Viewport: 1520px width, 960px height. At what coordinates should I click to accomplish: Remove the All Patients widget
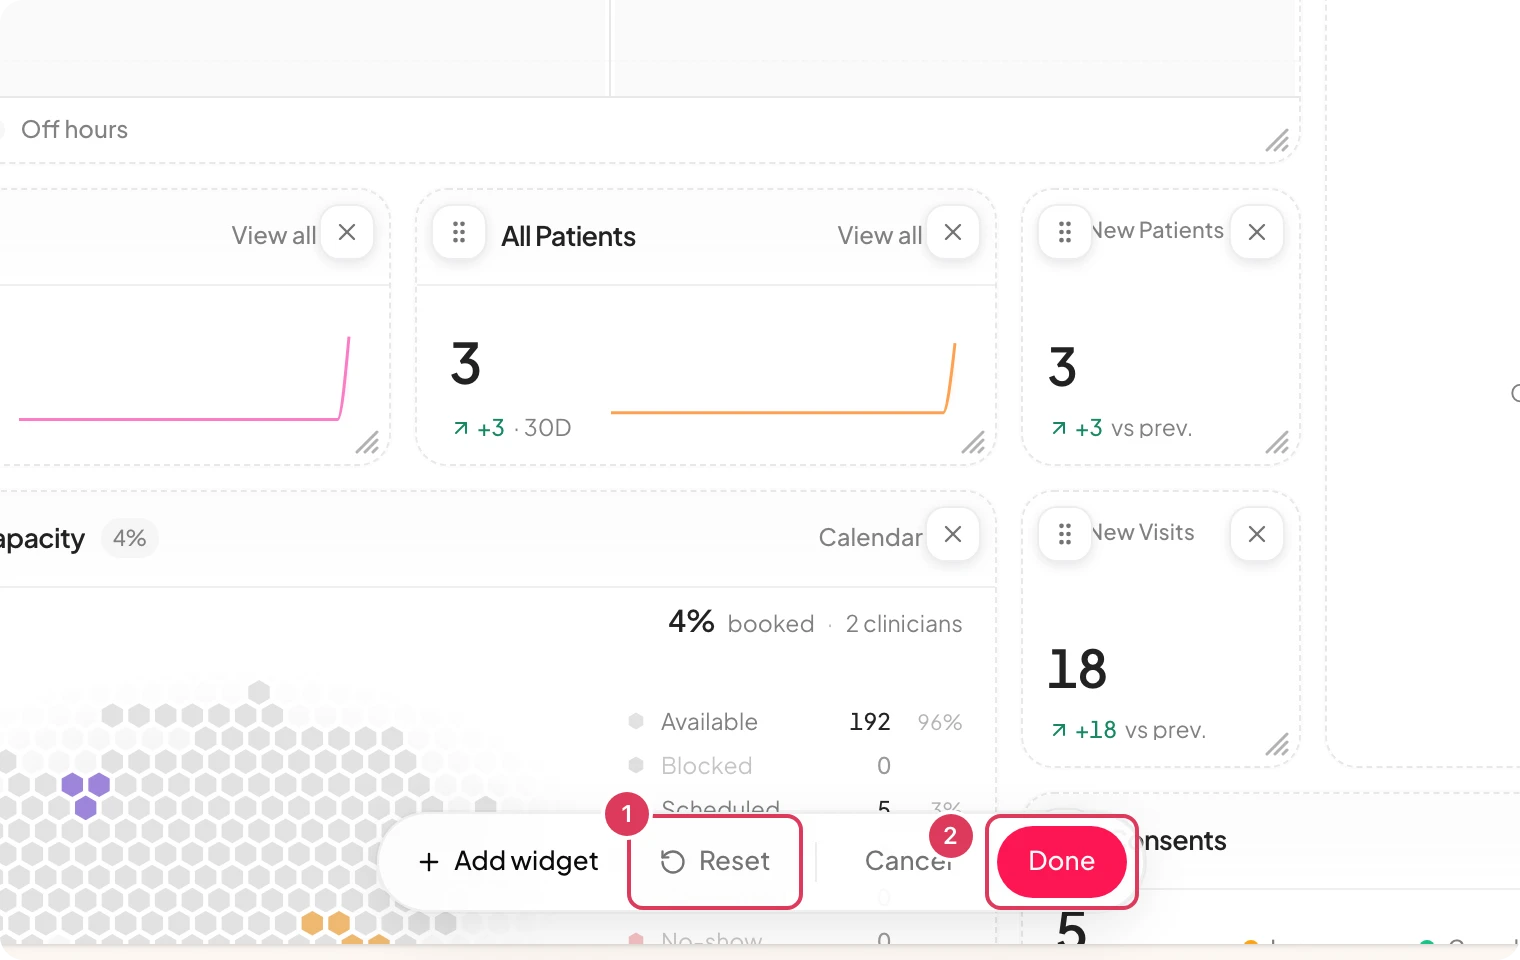pyautogui.click(x=953, y=233)
